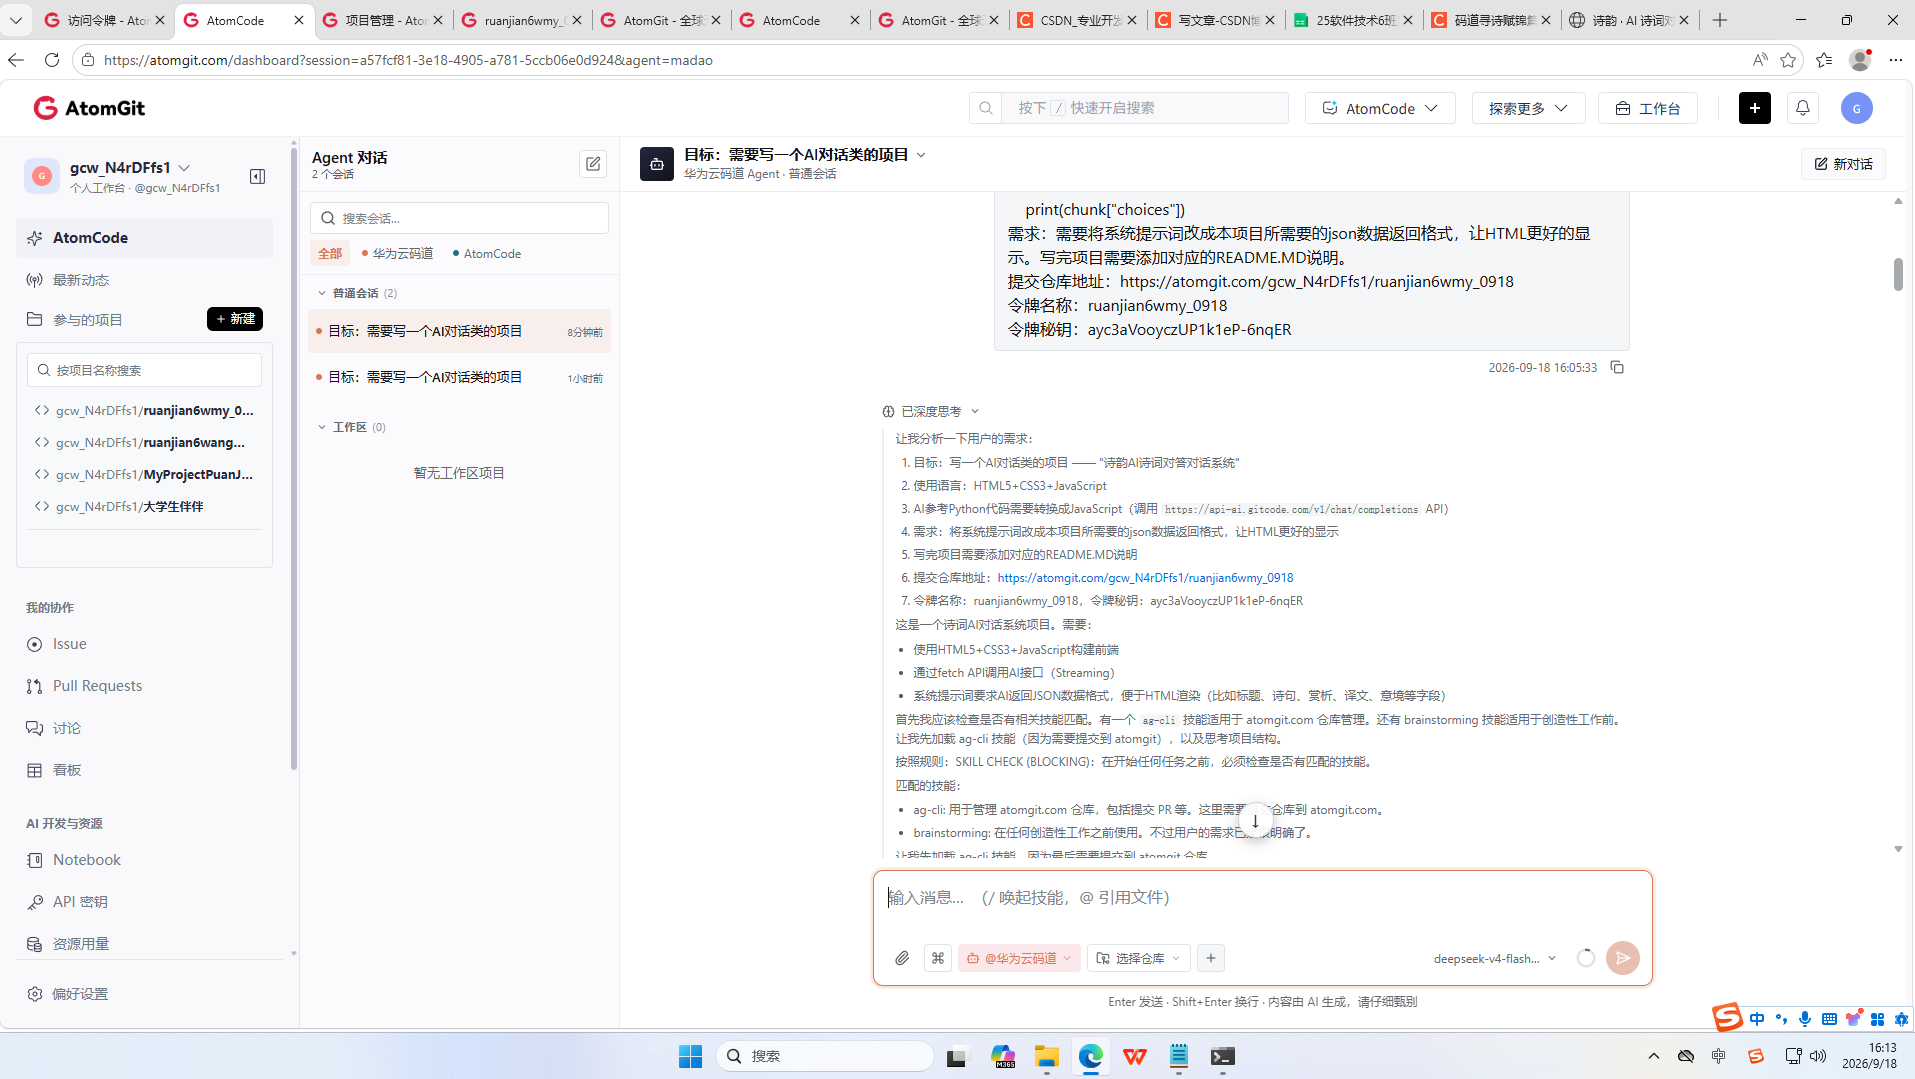Click the conversation vertical scrollbar thumb
The image size is (1915, 1079).
coord(1898,273)
